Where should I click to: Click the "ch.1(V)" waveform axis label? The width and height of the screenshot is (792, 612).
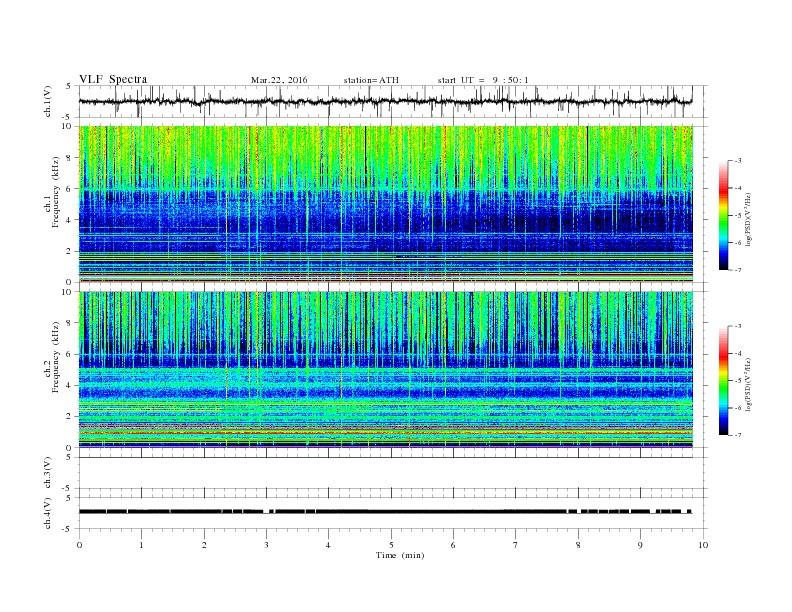(48, 102)
